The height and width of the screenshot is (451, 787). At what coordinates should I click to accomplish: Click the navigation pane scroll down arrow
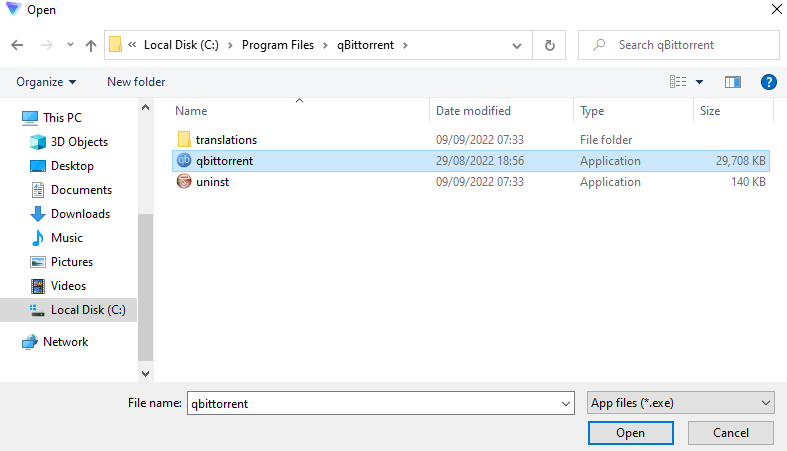pos(146,374)
